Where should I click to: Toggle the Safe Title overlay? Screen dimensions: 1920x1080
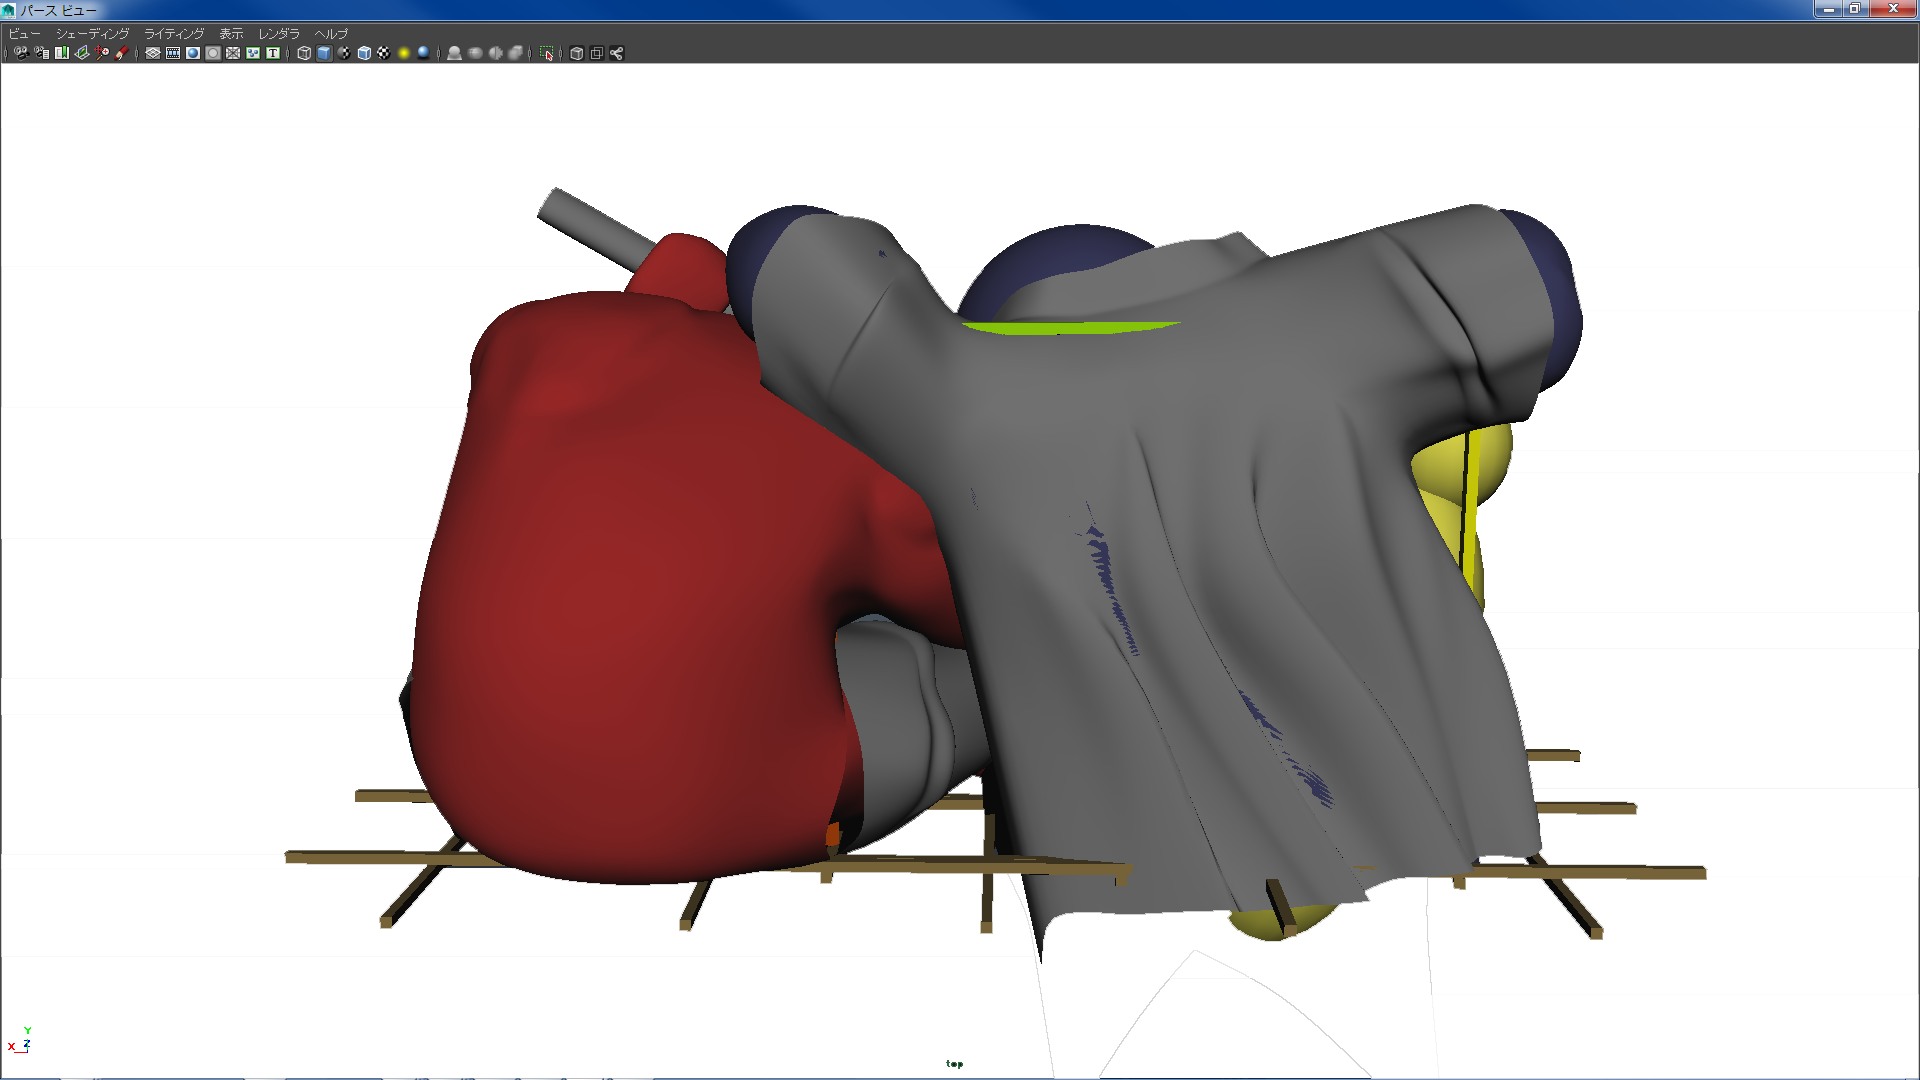pyautogui.click(x=273, y=53)
